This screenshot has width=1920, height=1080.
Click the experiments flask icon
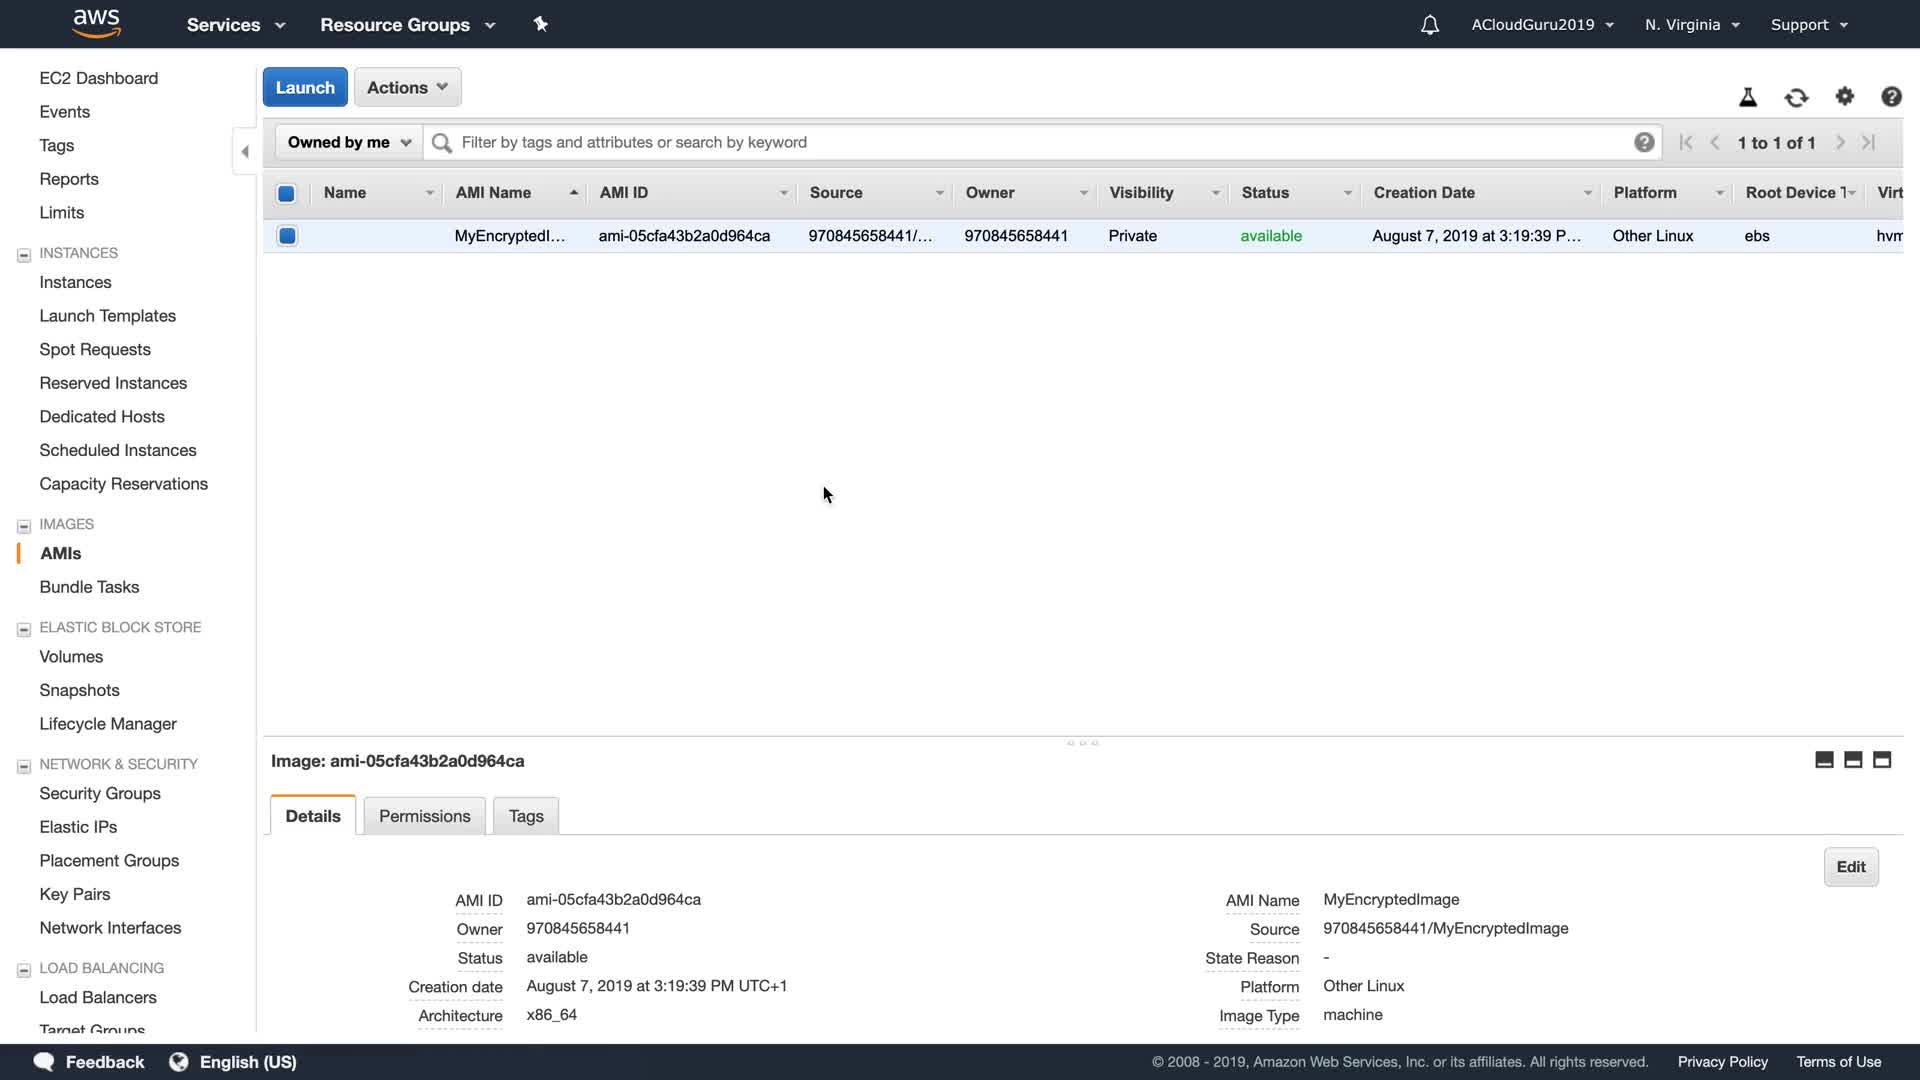[1748, 97]
